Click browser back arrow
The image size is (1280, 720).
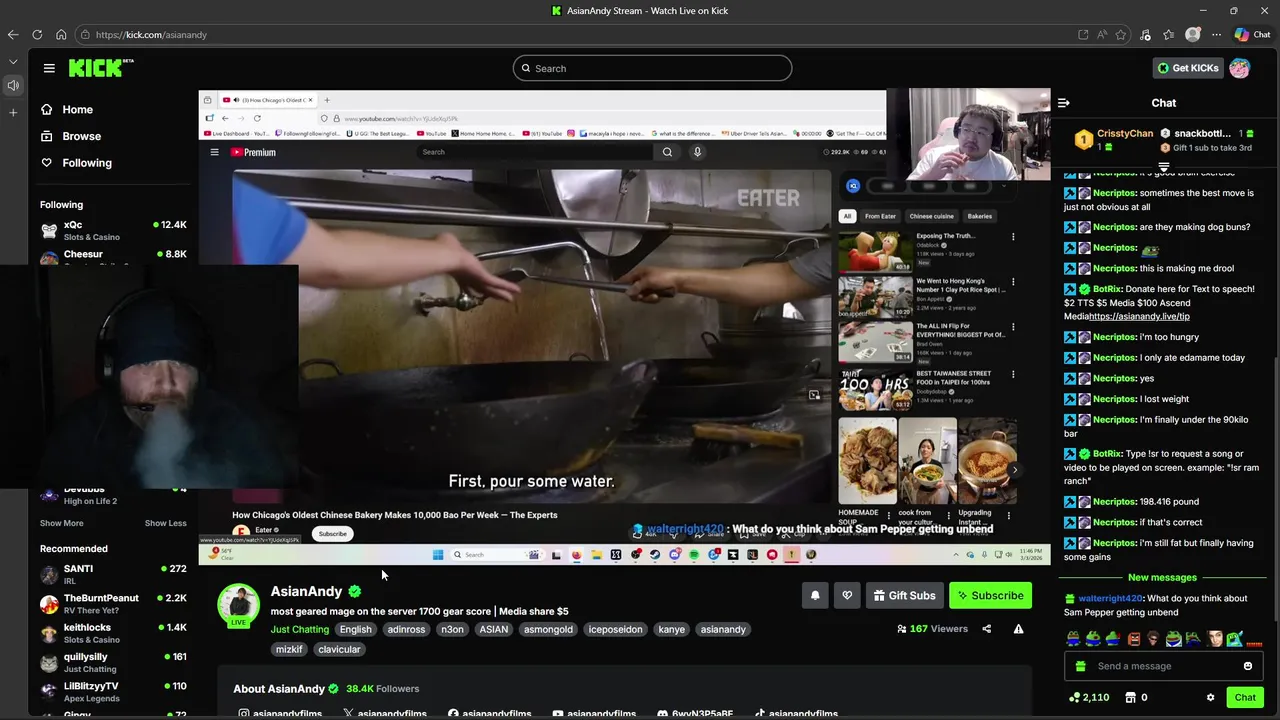[x=13, y=35]
